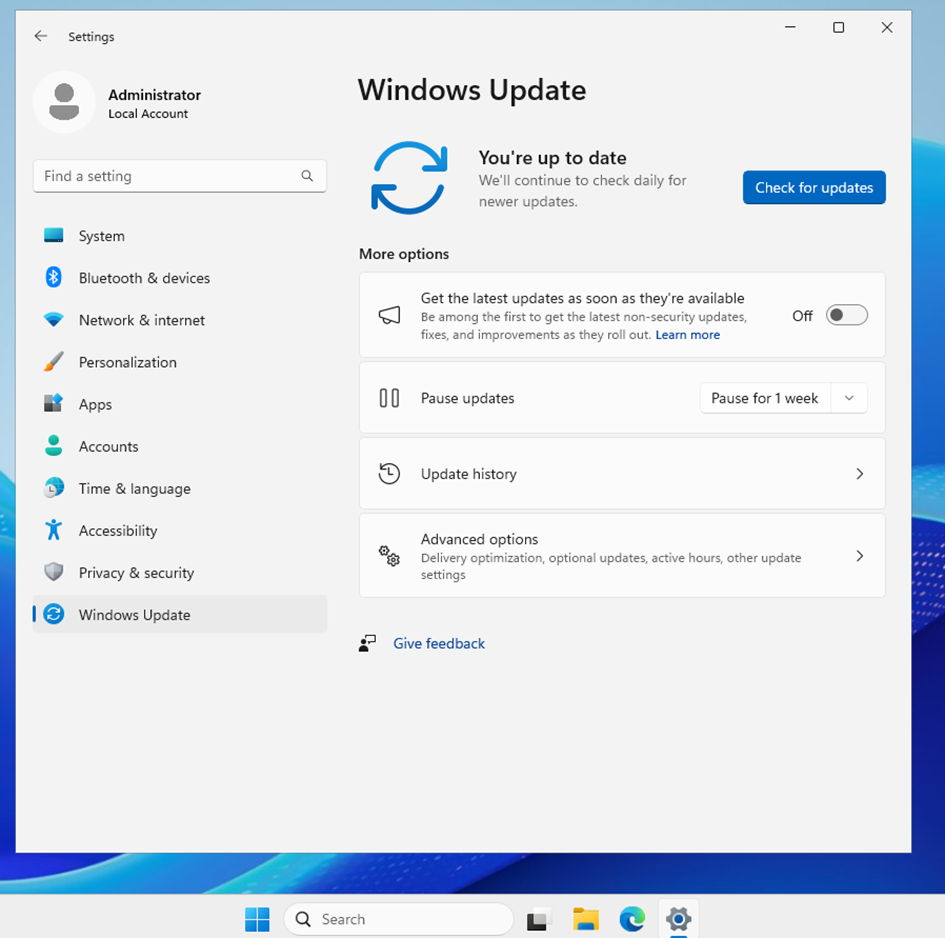Click Pause for 1 week button
The width and height of the screenshot is (945, 938).
765,398
